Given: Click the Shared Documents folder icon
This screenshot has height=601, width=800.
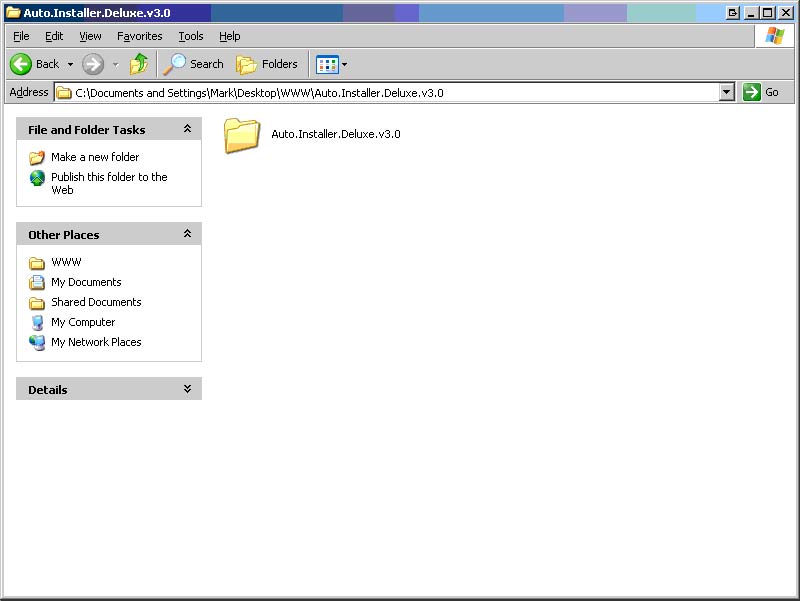Looking at the screenshot, I should (37, 303).
